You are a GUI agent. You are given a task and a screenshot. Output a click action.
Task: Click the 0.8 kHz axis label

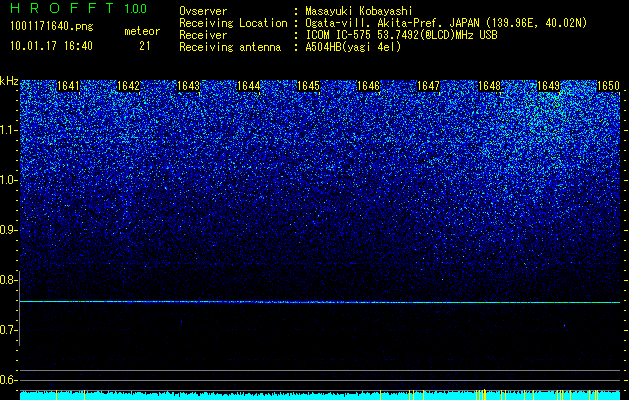coord(8,280)
